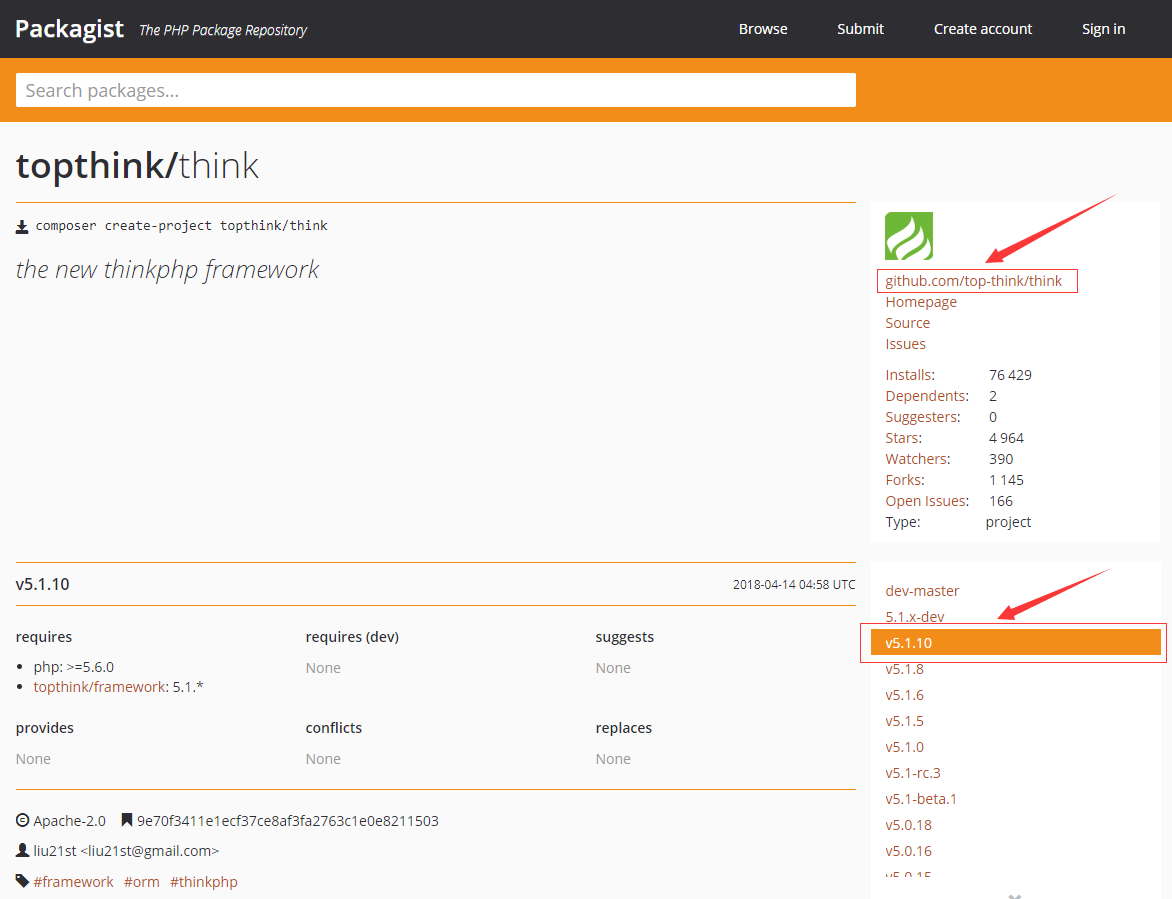The height and width of the screenshot is (899, 1172).
Task: Click the green ThinkPHP package logo
Action: (908, 236)
